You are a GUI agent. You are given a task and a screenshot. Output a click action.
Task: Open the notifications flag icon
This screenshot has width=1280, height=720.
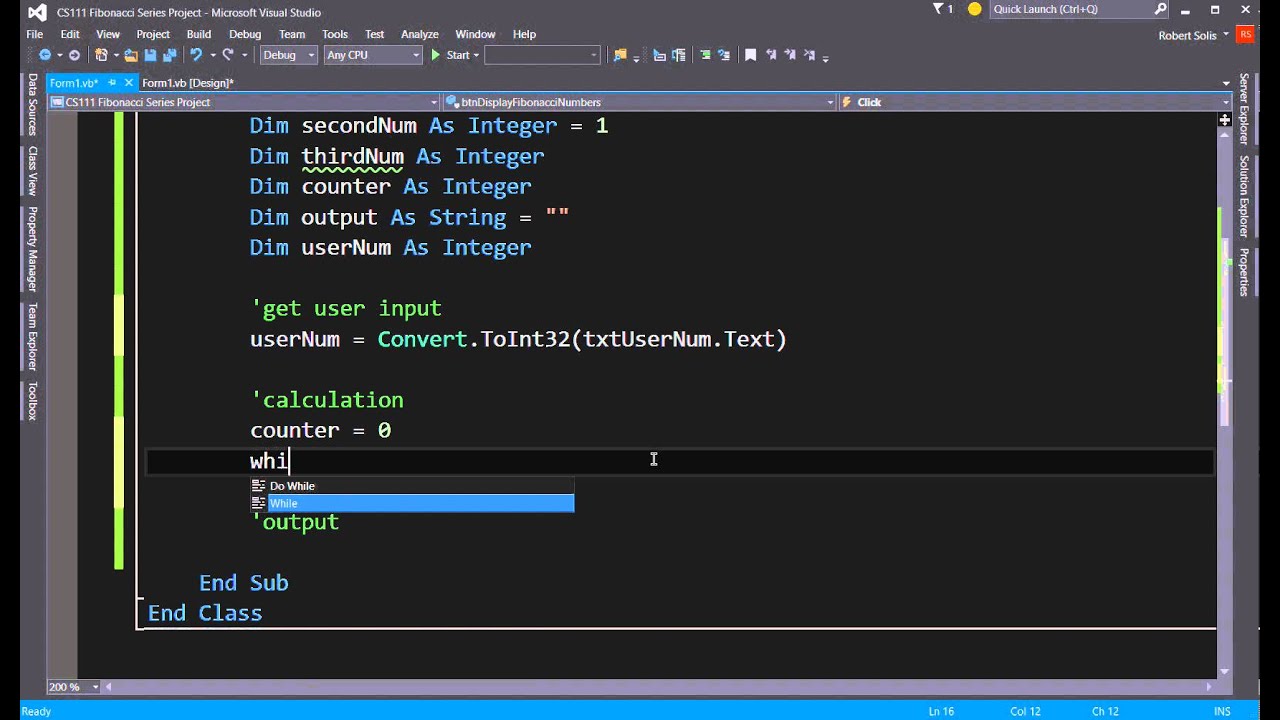(x=939, y=9)
